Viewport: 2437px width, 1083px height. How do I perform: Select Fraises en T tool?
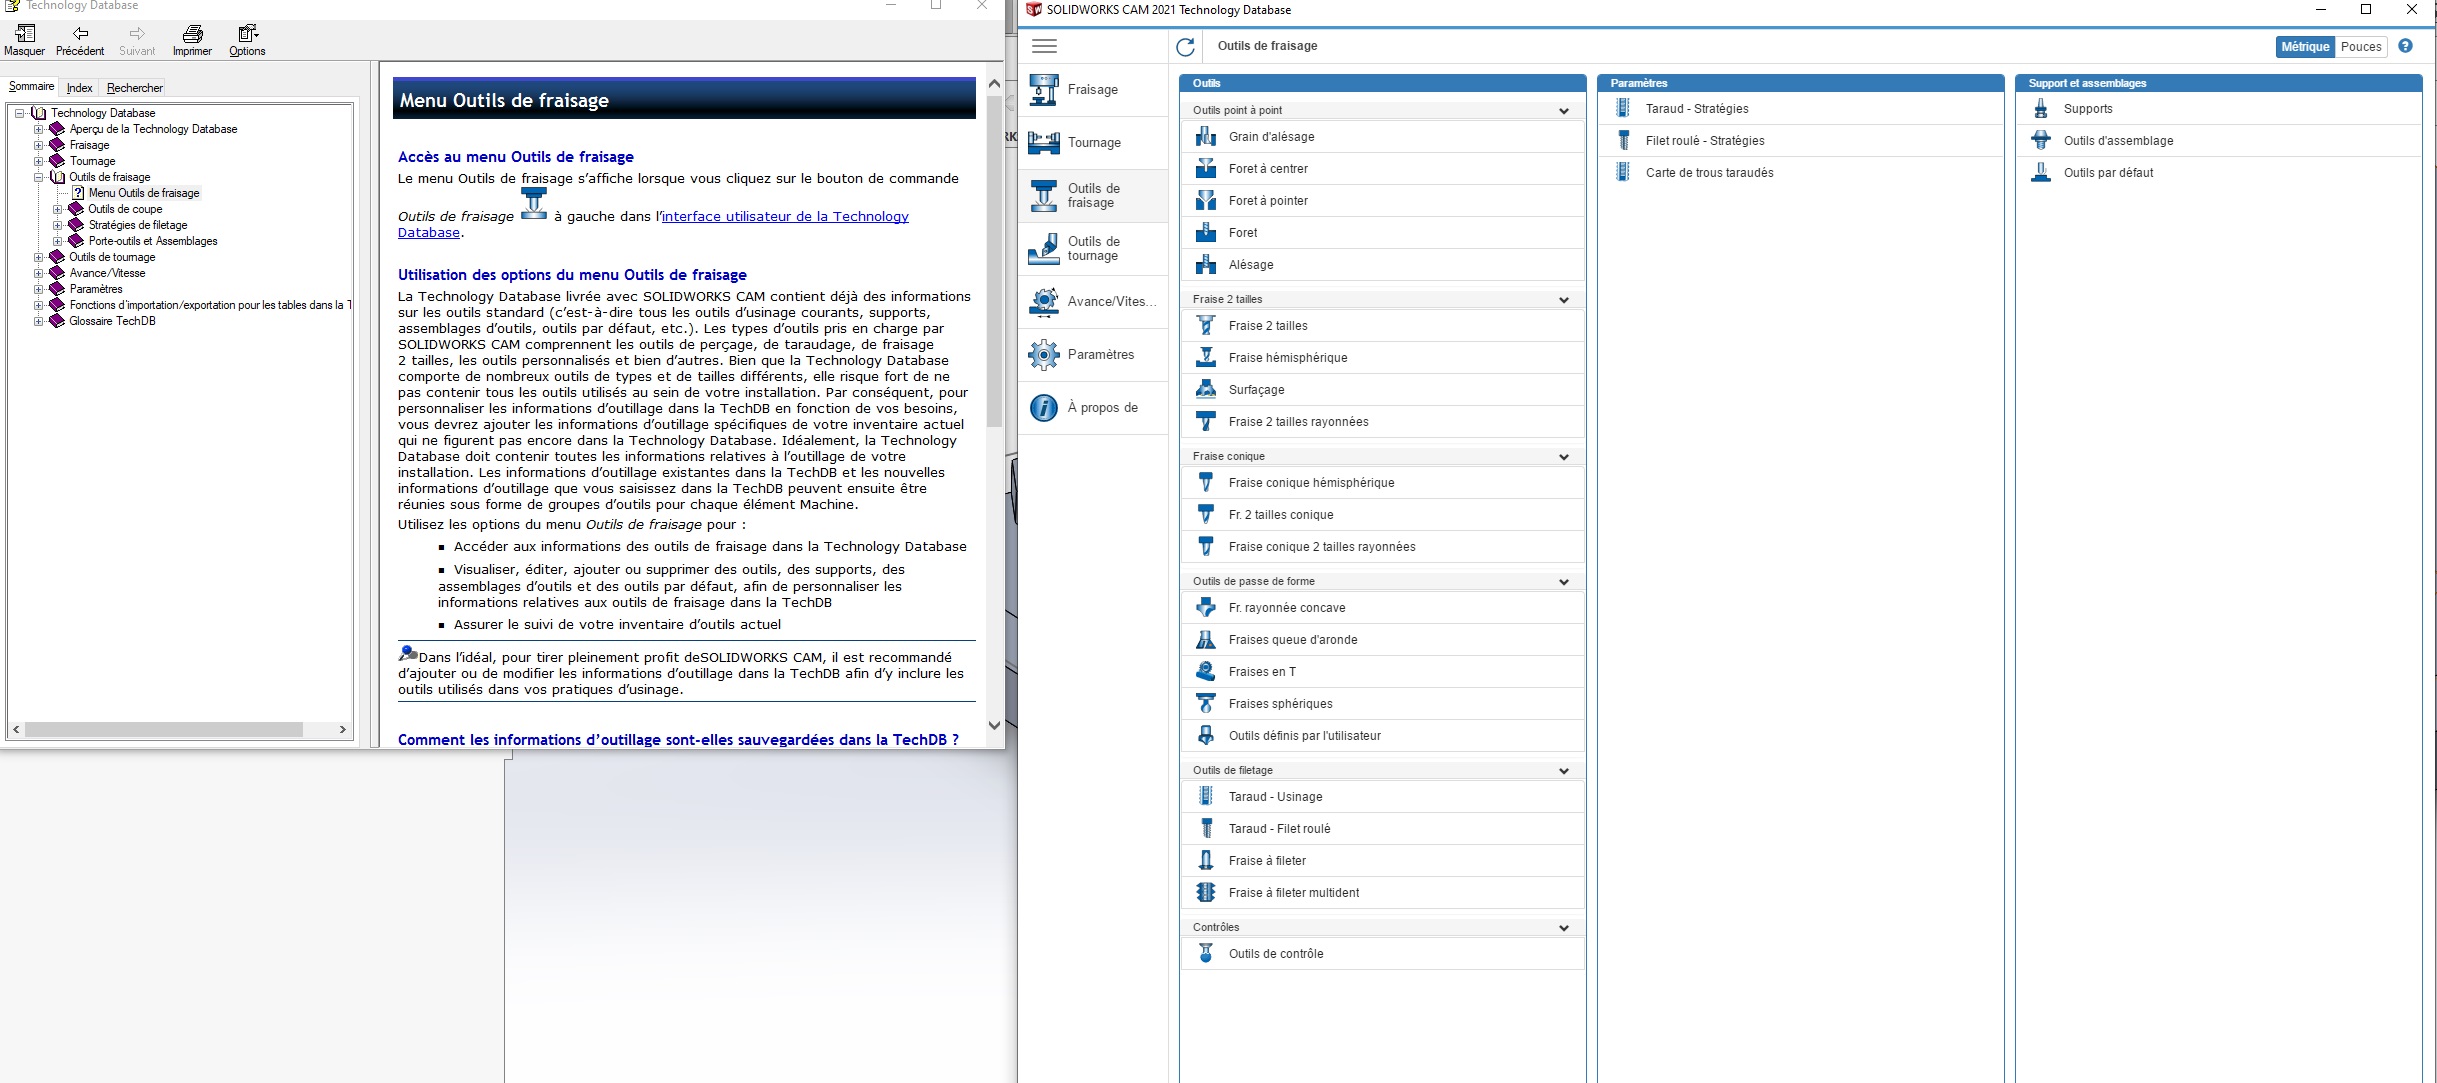[1383, 672]
